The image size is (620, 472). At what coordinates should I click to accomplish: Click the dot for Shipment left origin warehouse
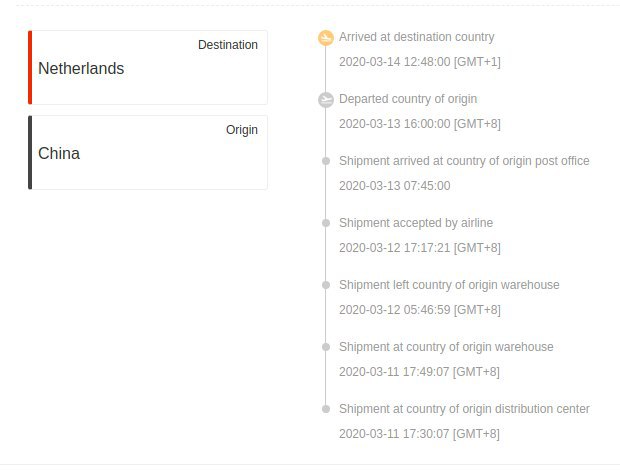(x=326, y=285)
